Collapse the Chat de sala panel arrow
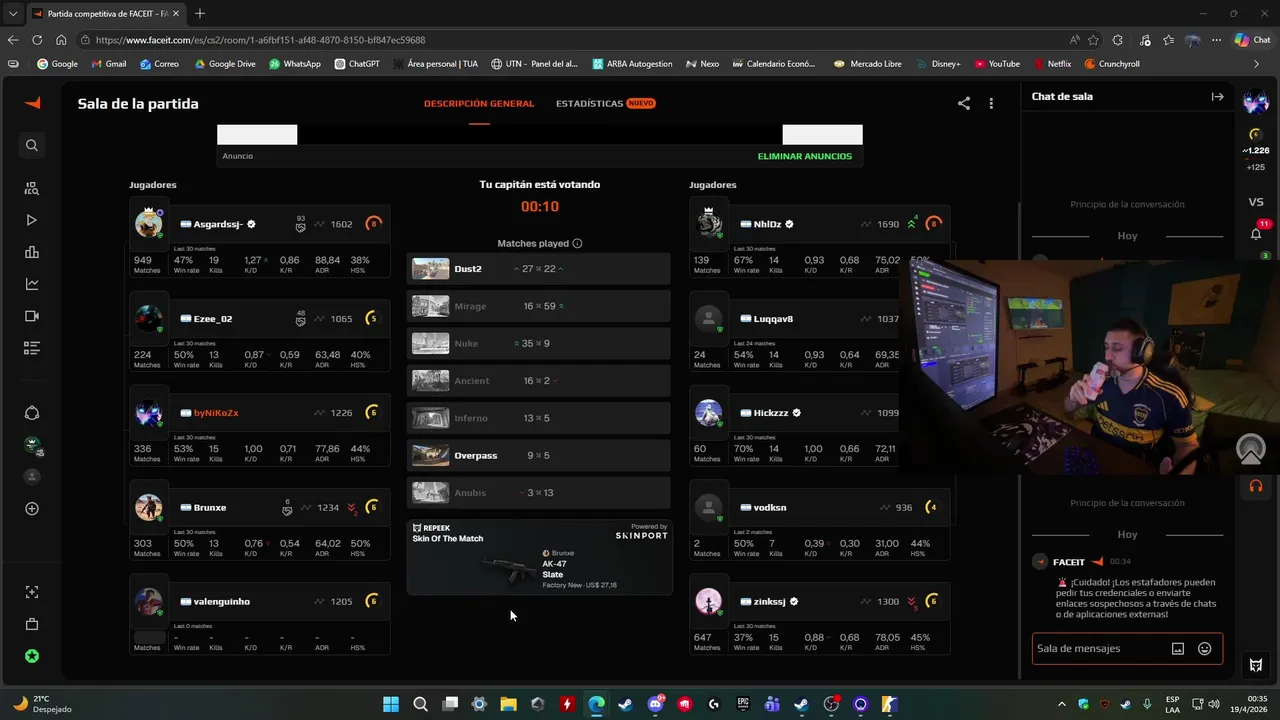 coord(1217,97)
